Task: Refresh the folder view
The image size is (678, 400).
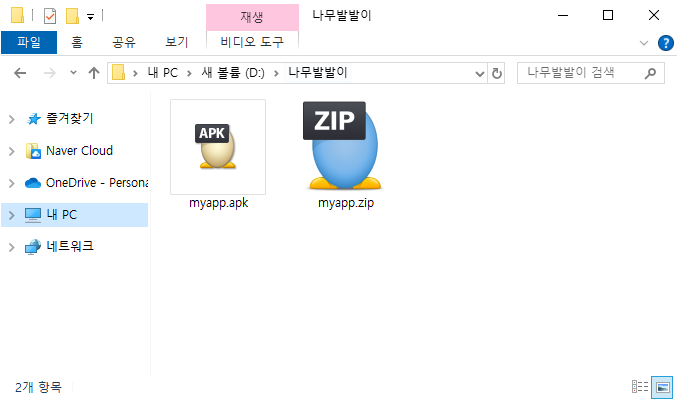Action: pyautogui.click(x=497, y=73)
